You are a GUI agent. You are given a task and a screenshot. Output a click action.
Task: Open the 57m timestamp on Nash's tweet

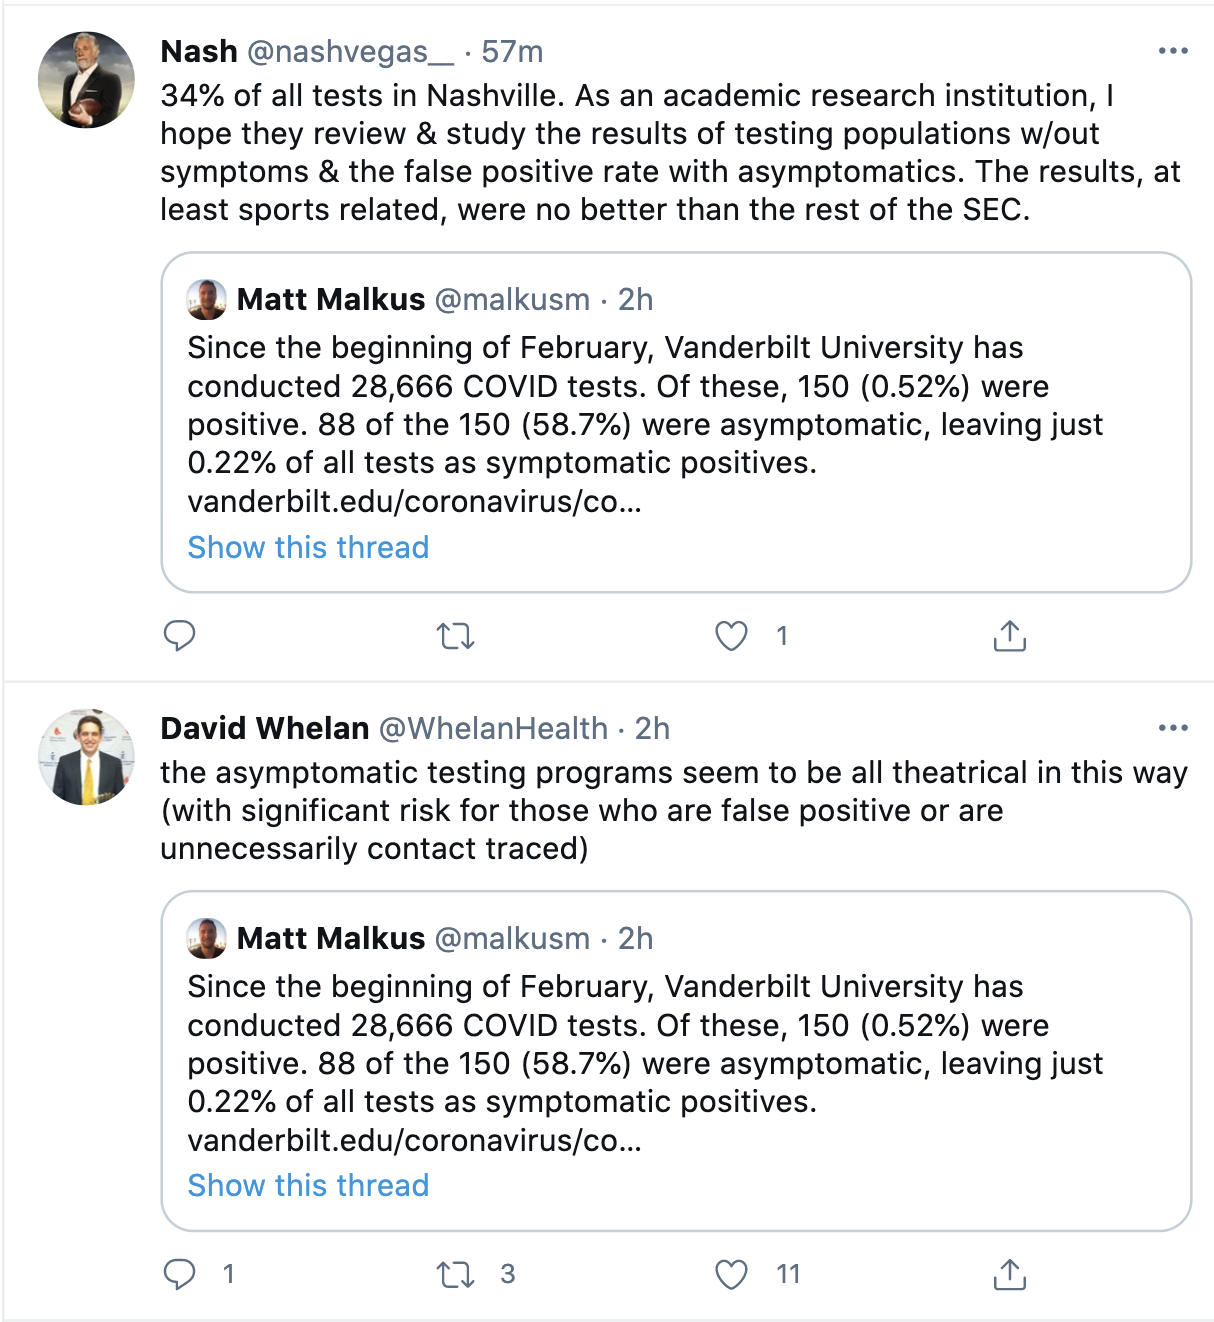point(512,51)
